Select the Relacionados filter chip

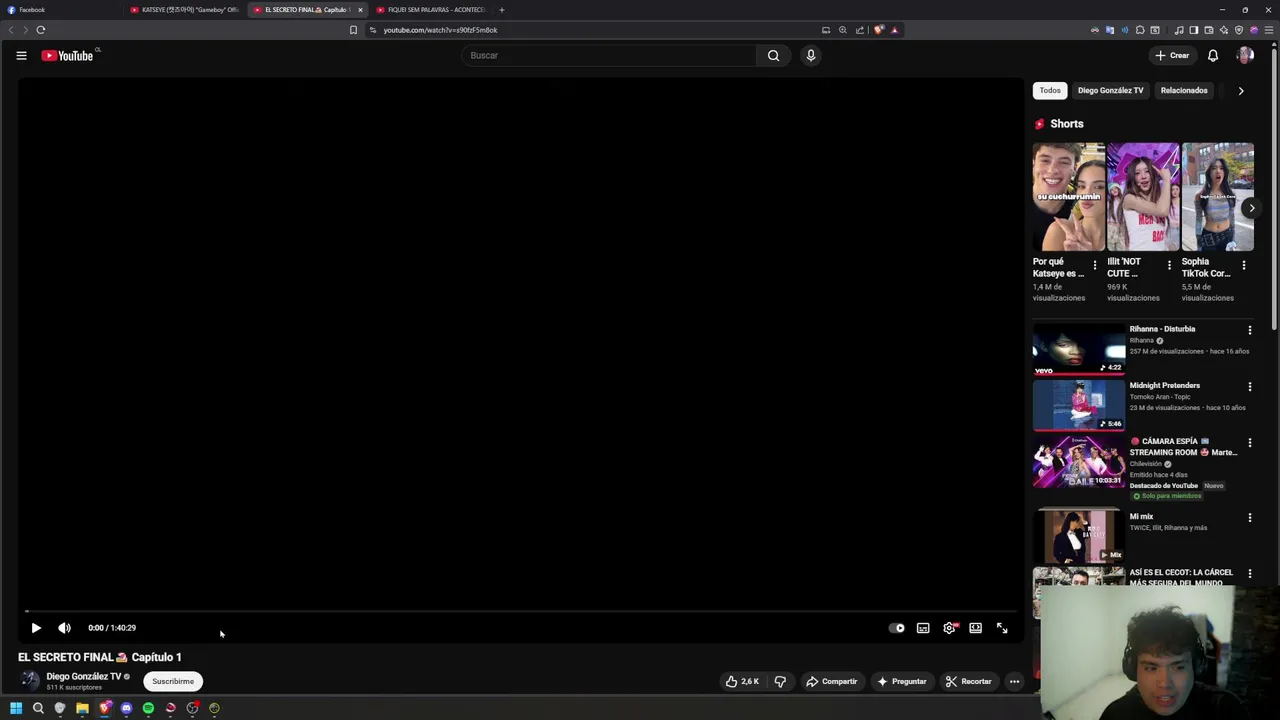(1184, 91)
